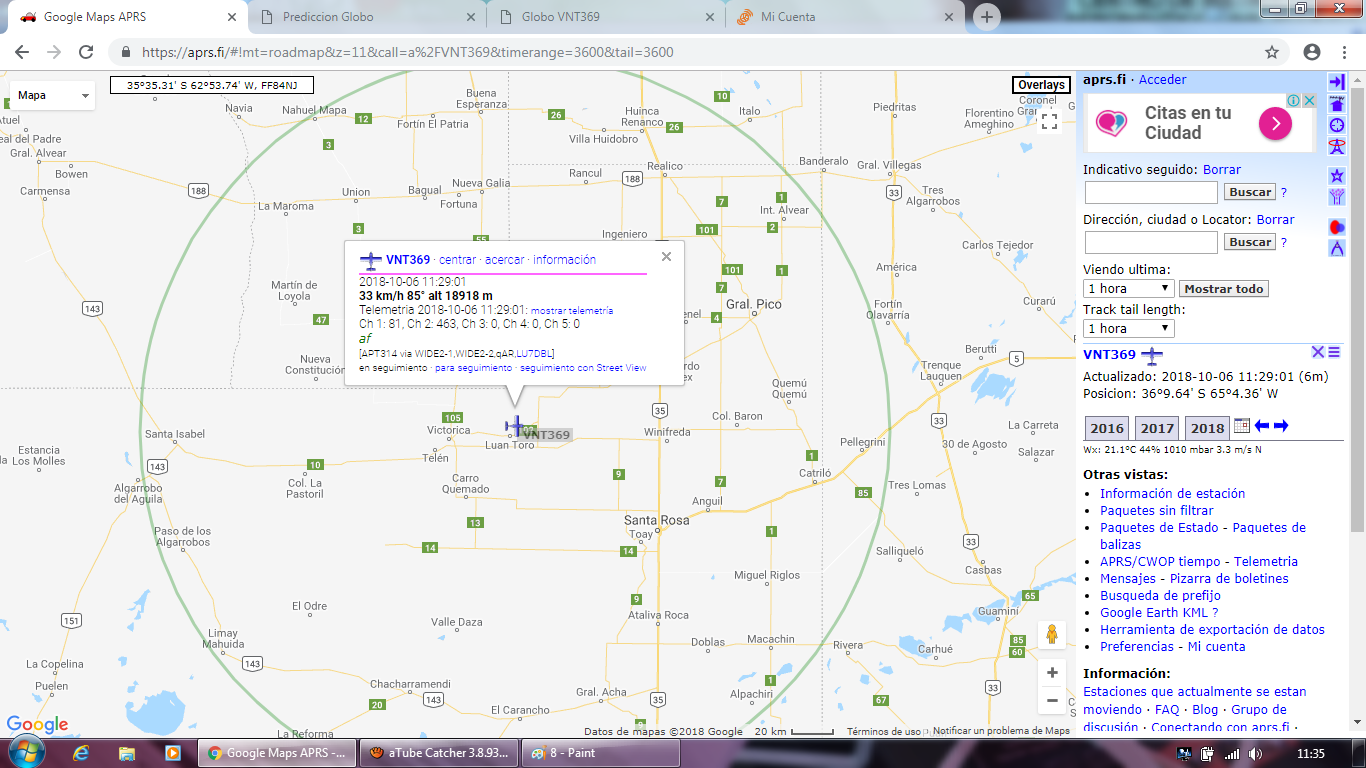1366x768 pixels.
Task: Collapse the sidebar with the arrow icon
Action: (1336, 82)
